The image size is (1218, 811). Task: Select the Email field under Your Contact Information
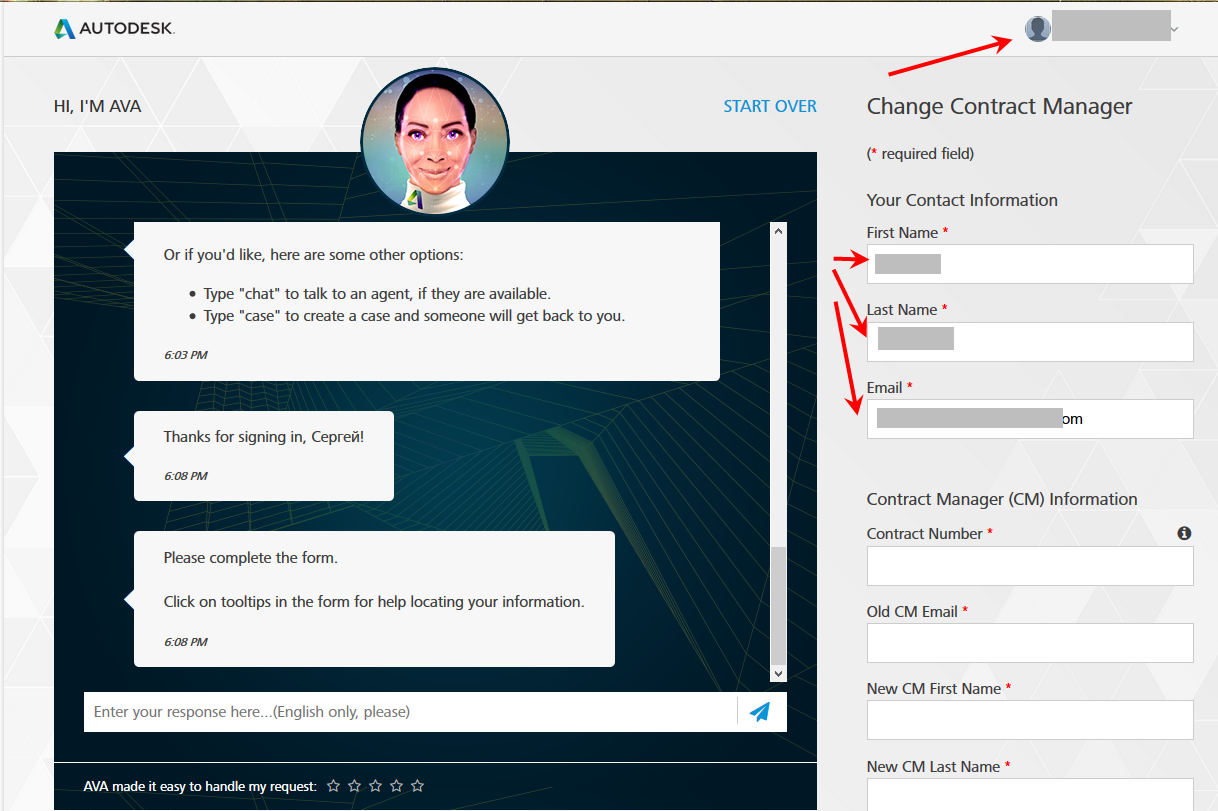tap(1030, 419)
